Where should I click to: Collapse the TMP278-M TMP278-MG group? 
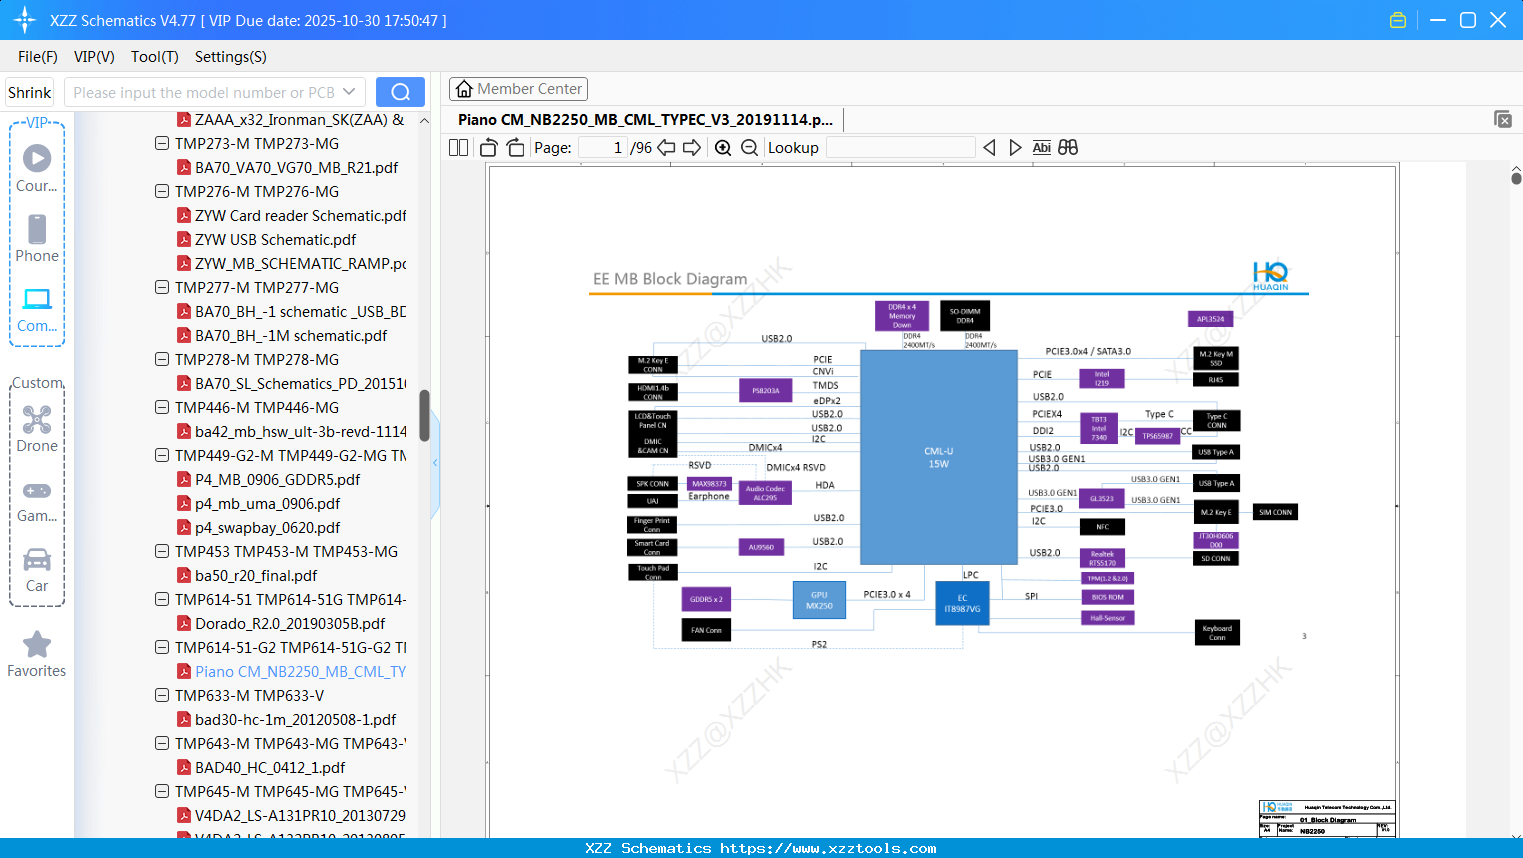pyautogui.click(x=162, y=360)
